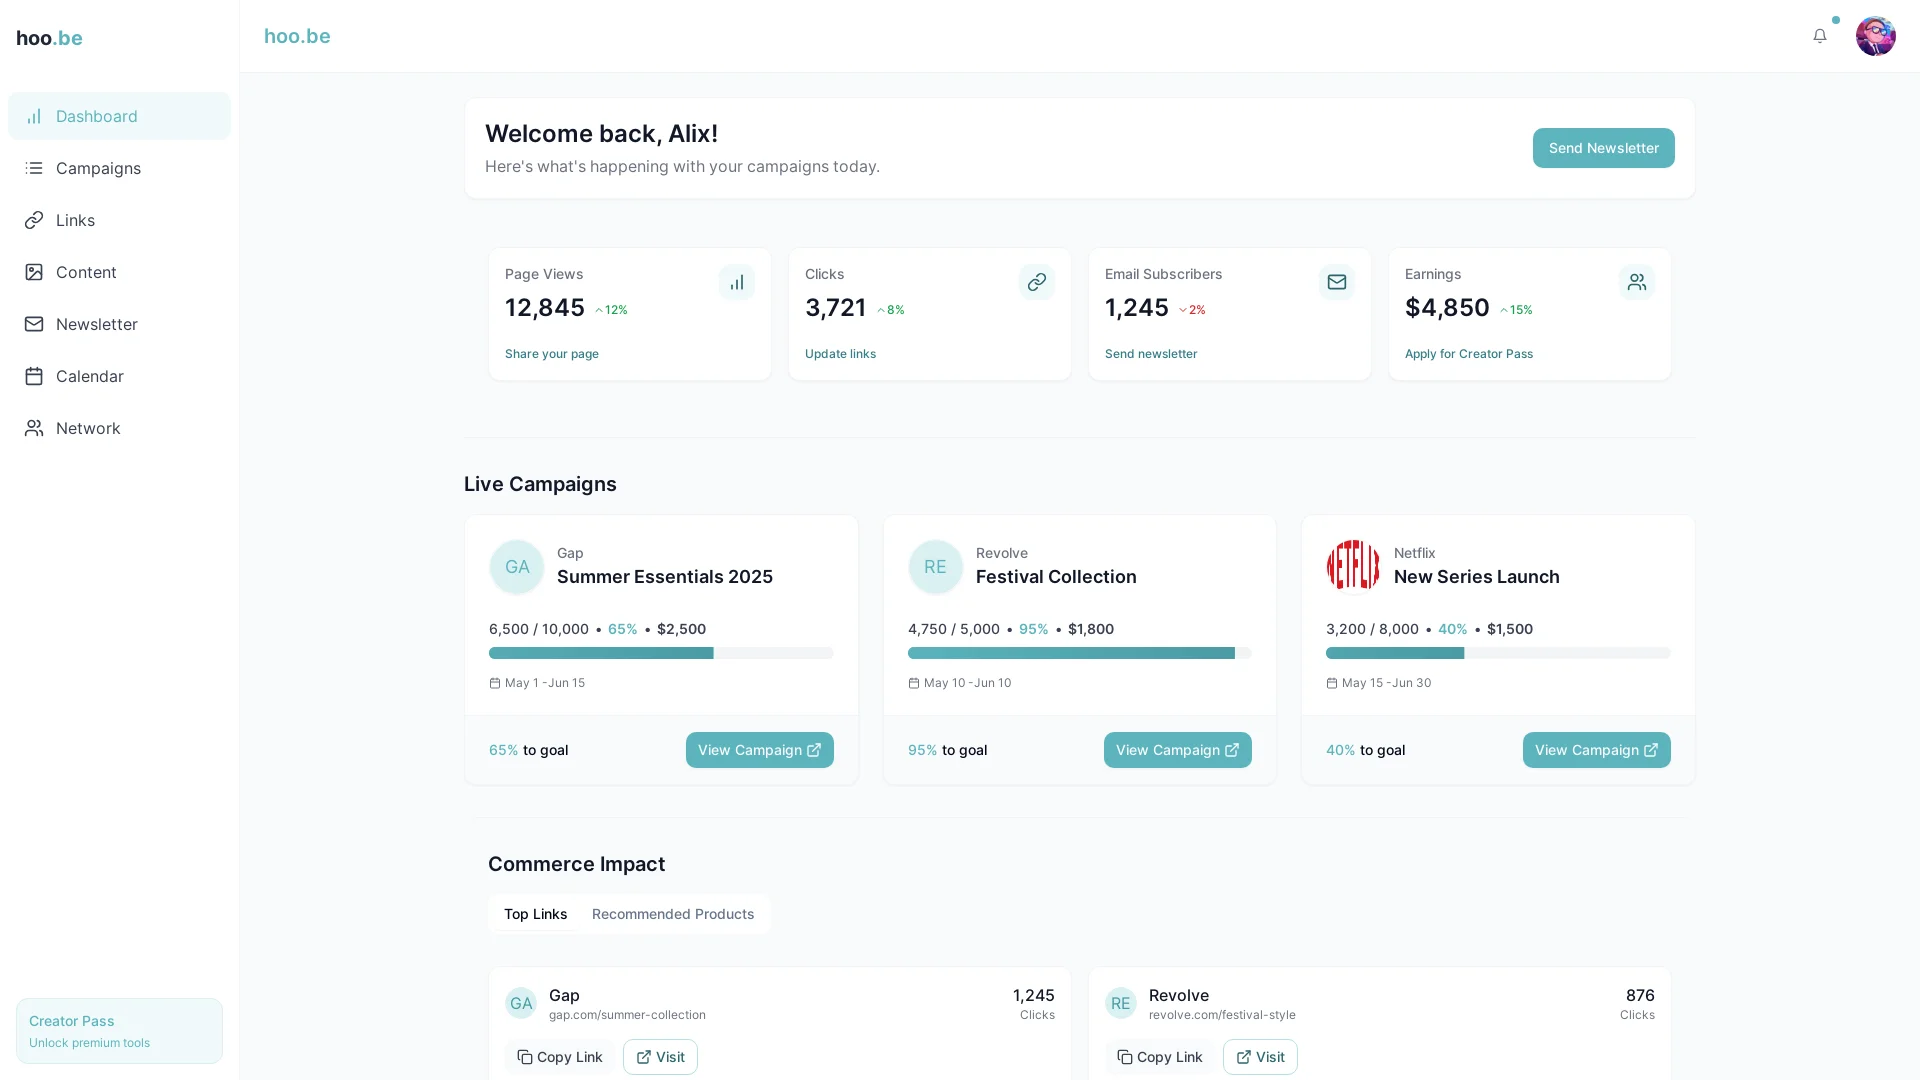The image size is (1920, 1080).
Task: Open Calendar in the sidebar
Action: (x=89, y=376)
